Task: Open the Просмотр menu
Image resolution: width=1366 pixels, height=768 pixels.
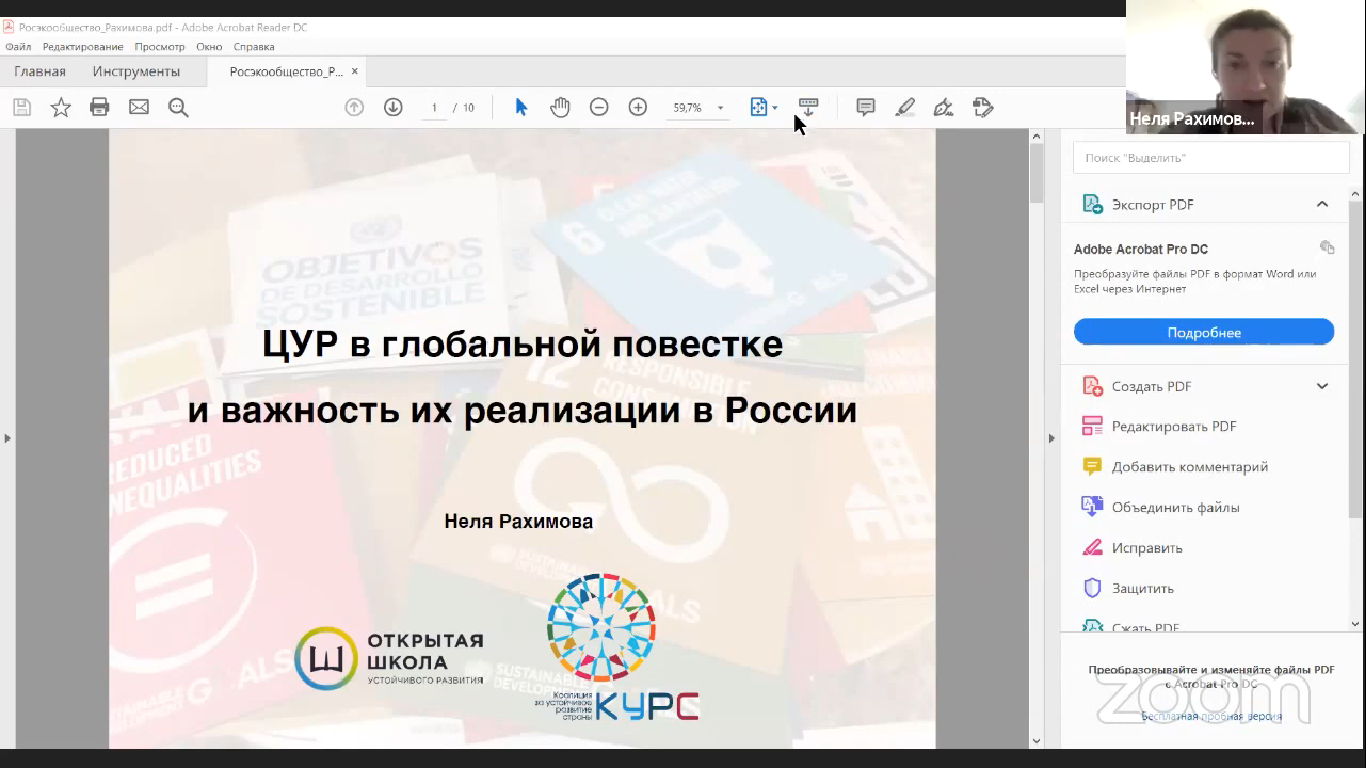Action: pos(160,47)
